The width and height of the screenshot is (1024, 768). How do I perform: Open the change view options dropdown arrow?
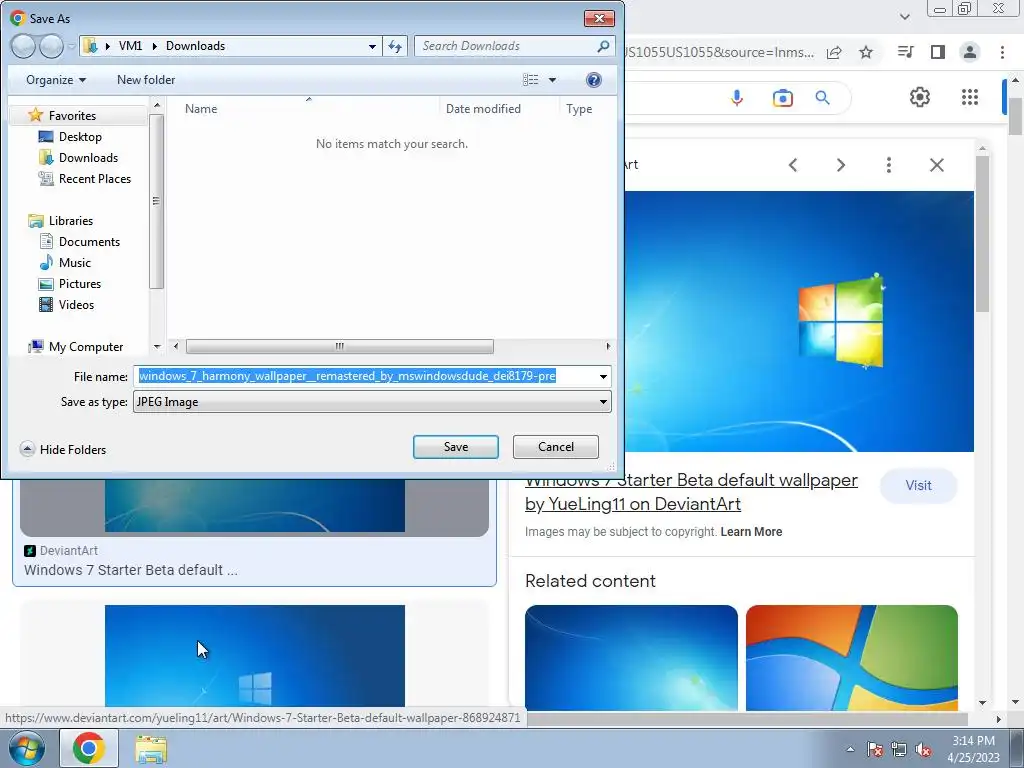tap(552, 80)
